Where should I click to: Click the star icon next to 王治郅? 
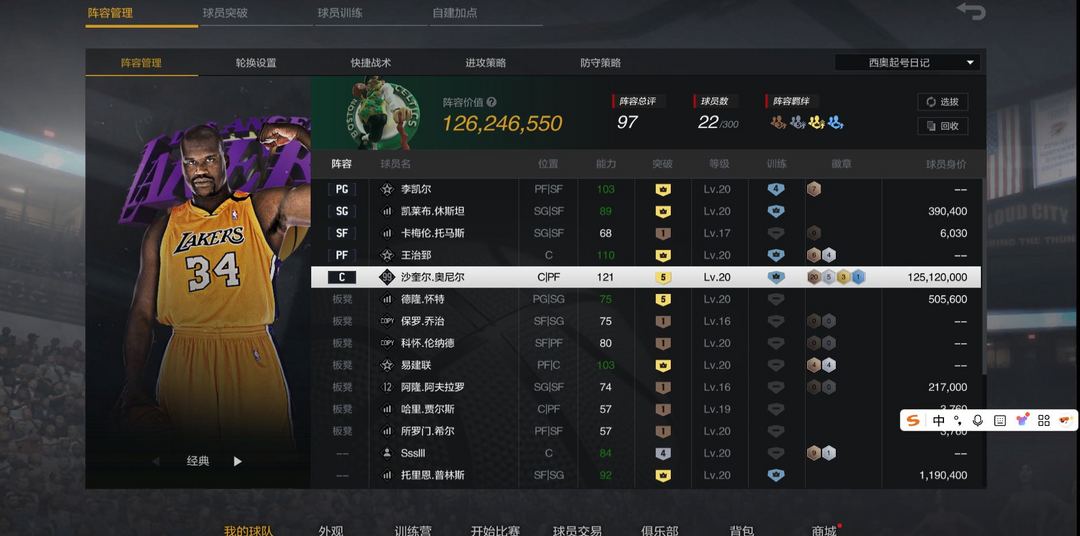coord(387,256)
